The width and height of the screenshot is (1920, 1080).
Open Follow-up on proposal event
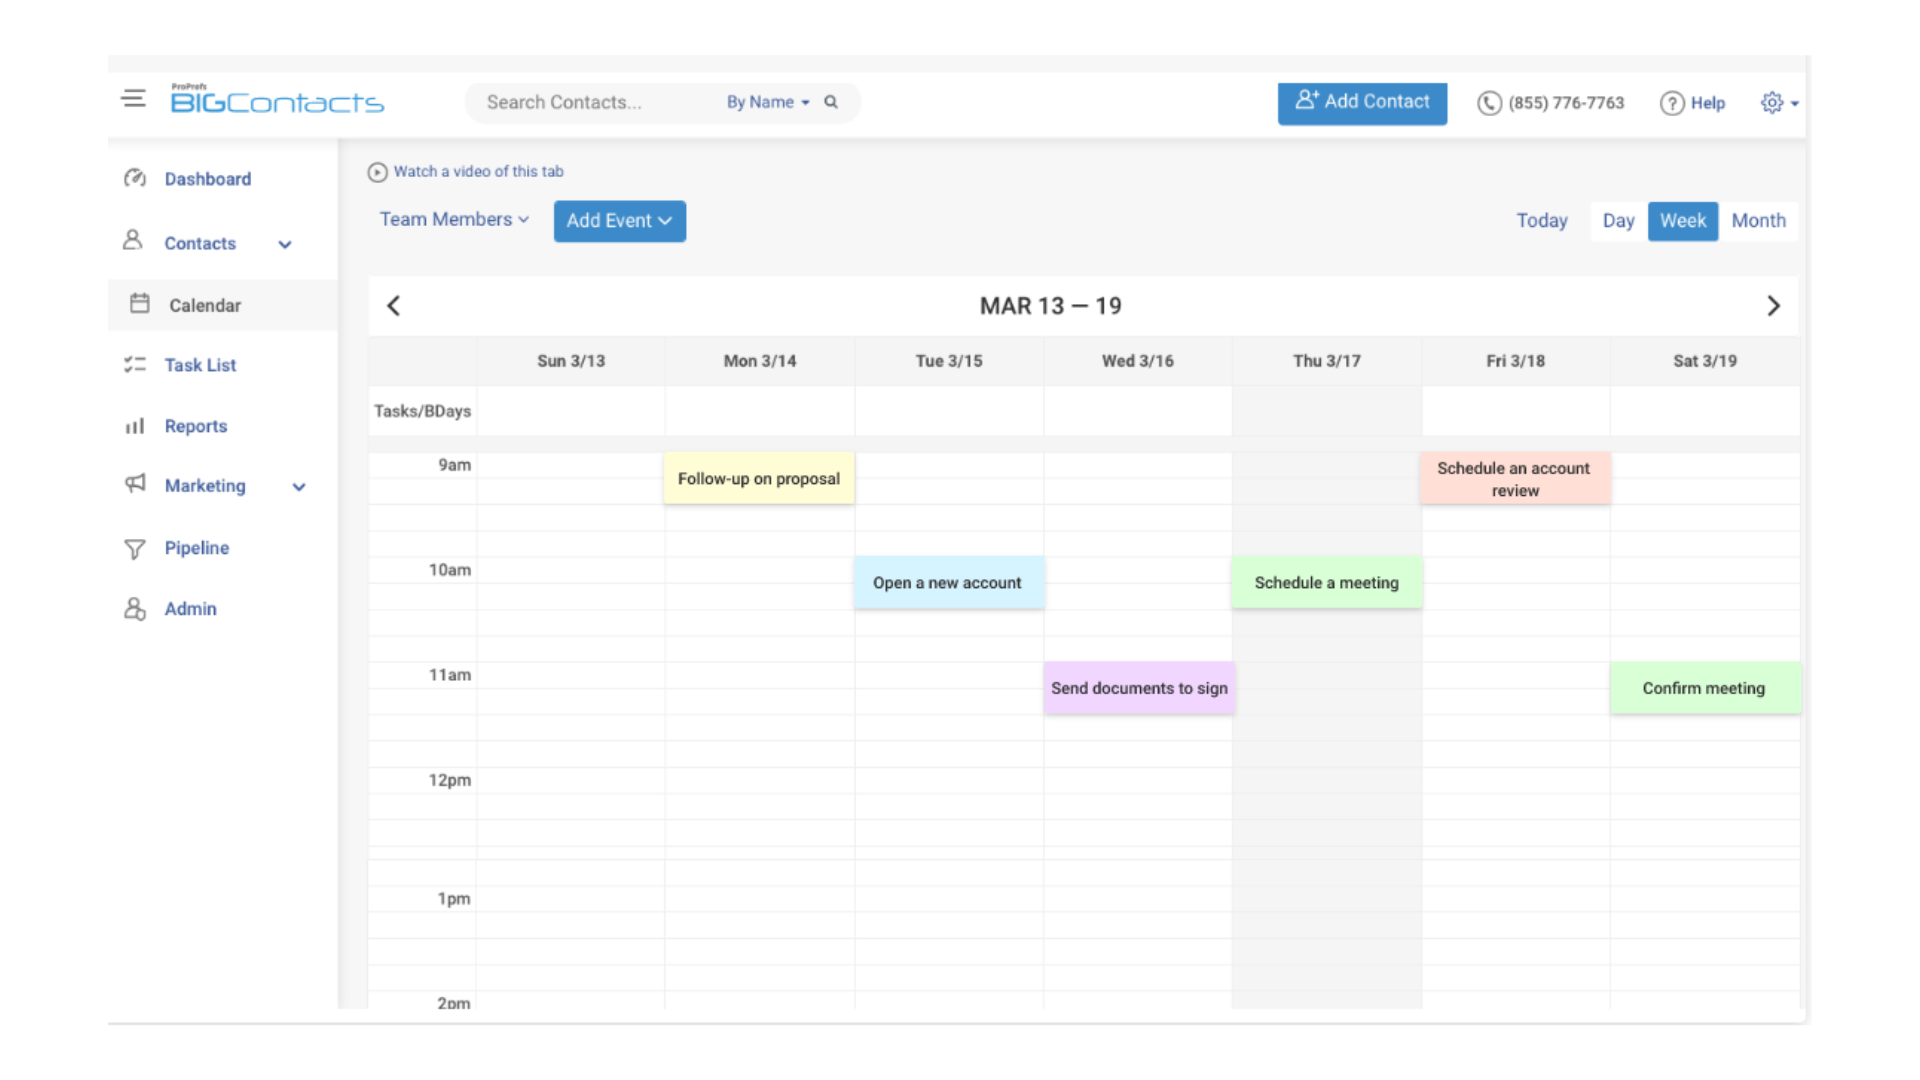pos(759,478)
